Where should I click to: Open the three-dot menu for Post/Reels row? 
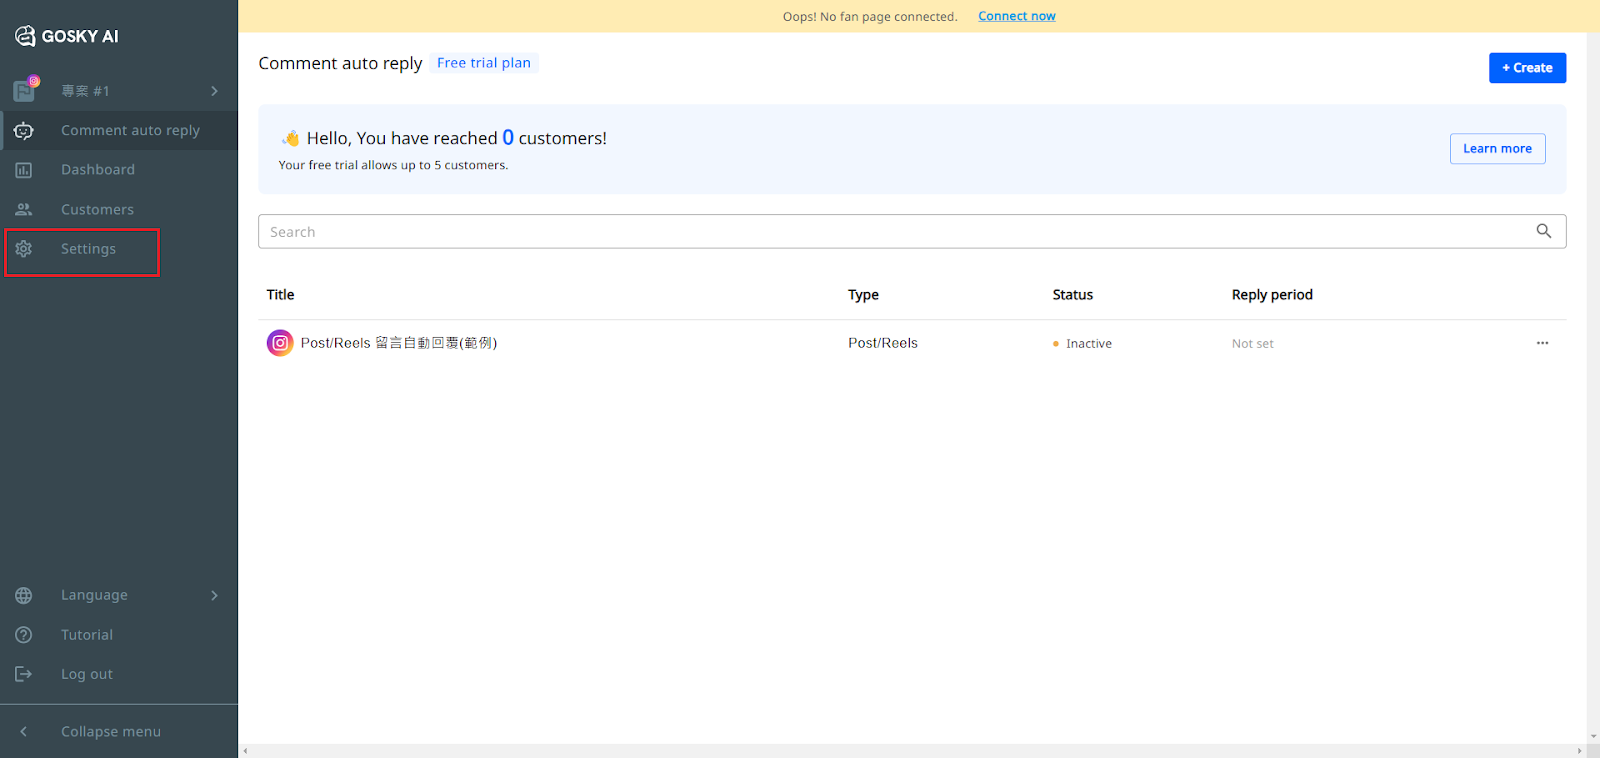[x=1542, y=343]
